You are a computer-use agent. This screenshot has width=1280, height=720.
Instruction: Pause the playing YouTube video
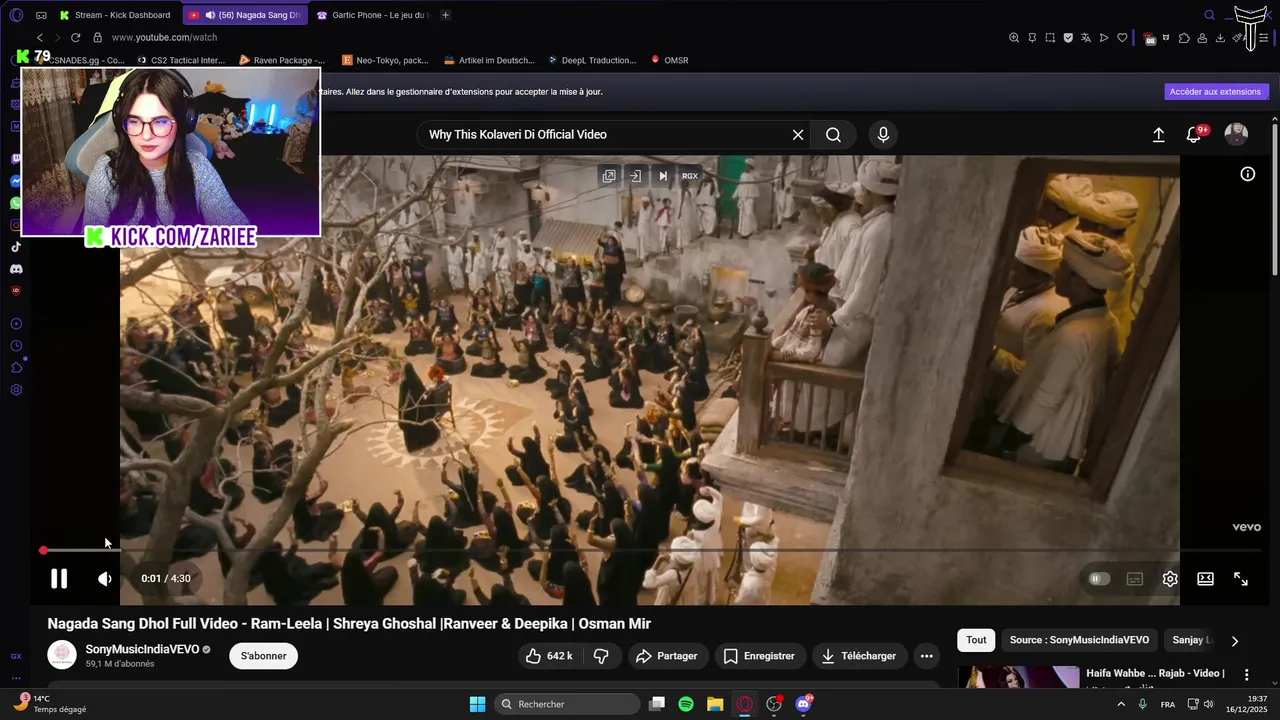point(59,578)
